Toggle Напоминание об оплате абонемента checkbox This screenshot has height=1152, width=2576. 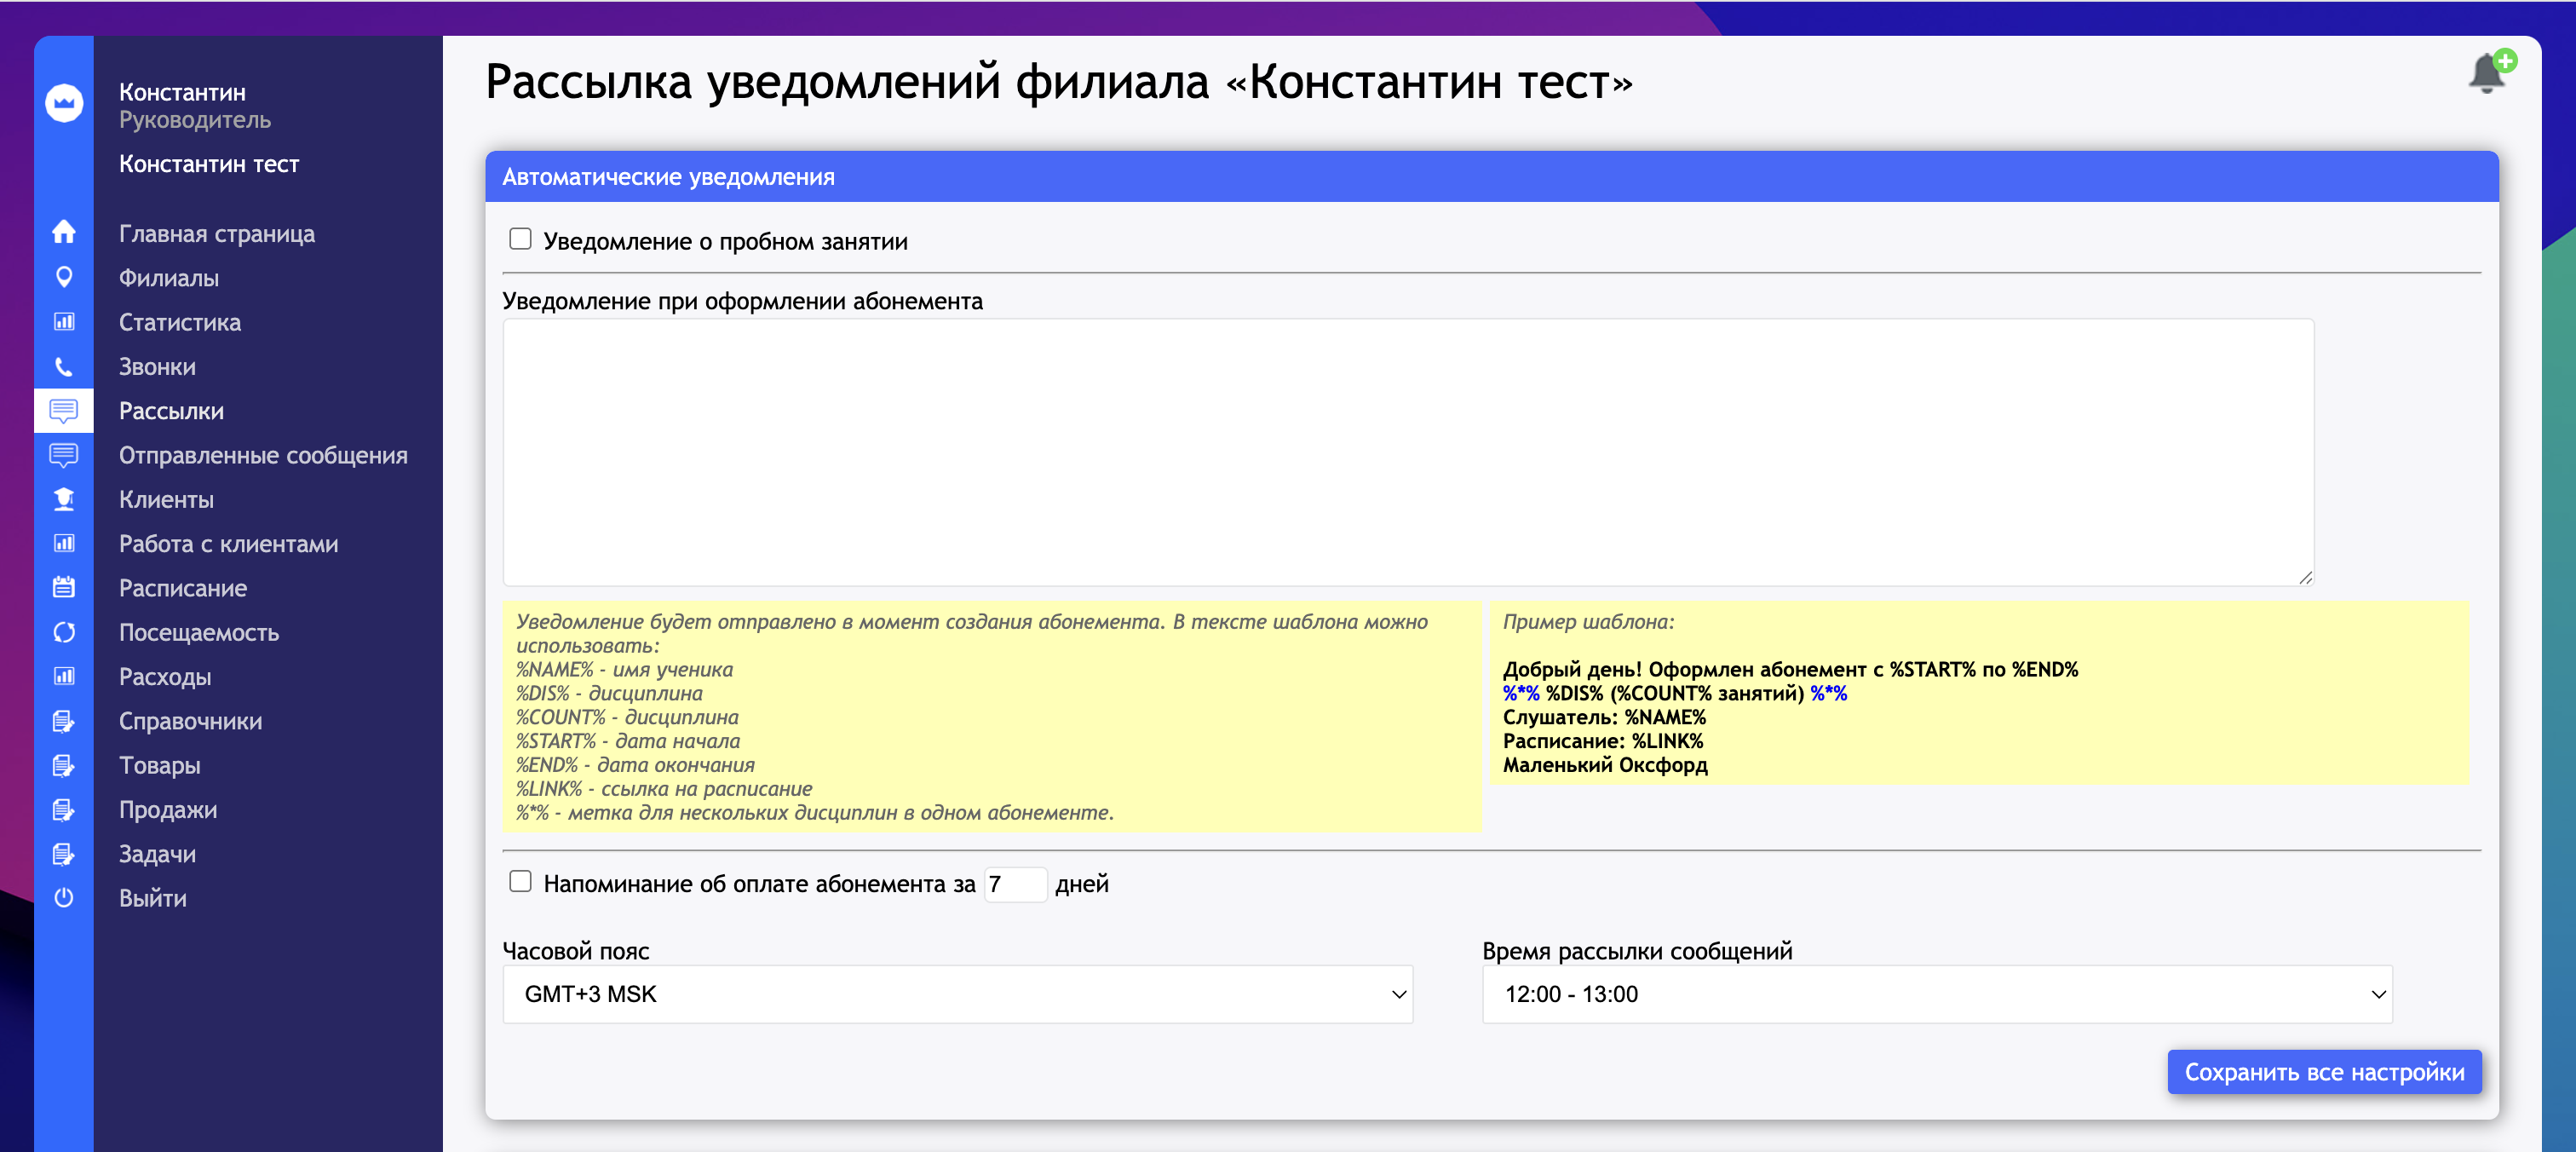coord(520,881)
